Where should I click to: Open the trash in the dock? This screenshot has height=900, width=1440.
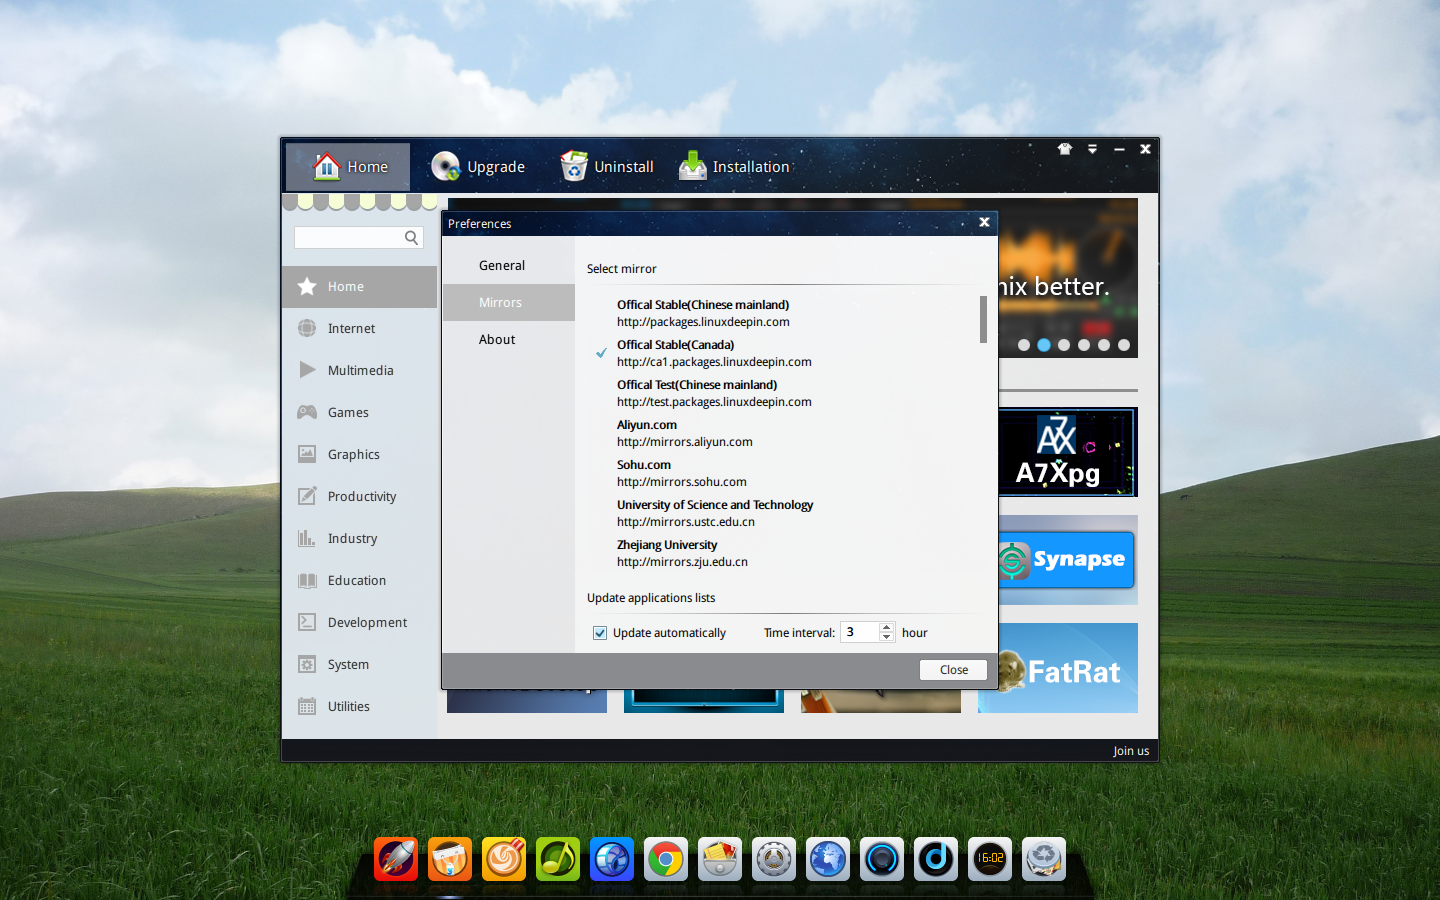pos(1044,859)
